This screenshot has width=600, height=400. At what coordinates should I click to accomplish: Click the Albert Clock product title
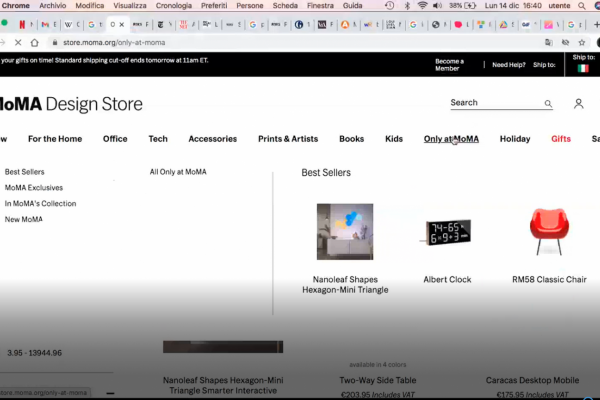tap(447, 279)
